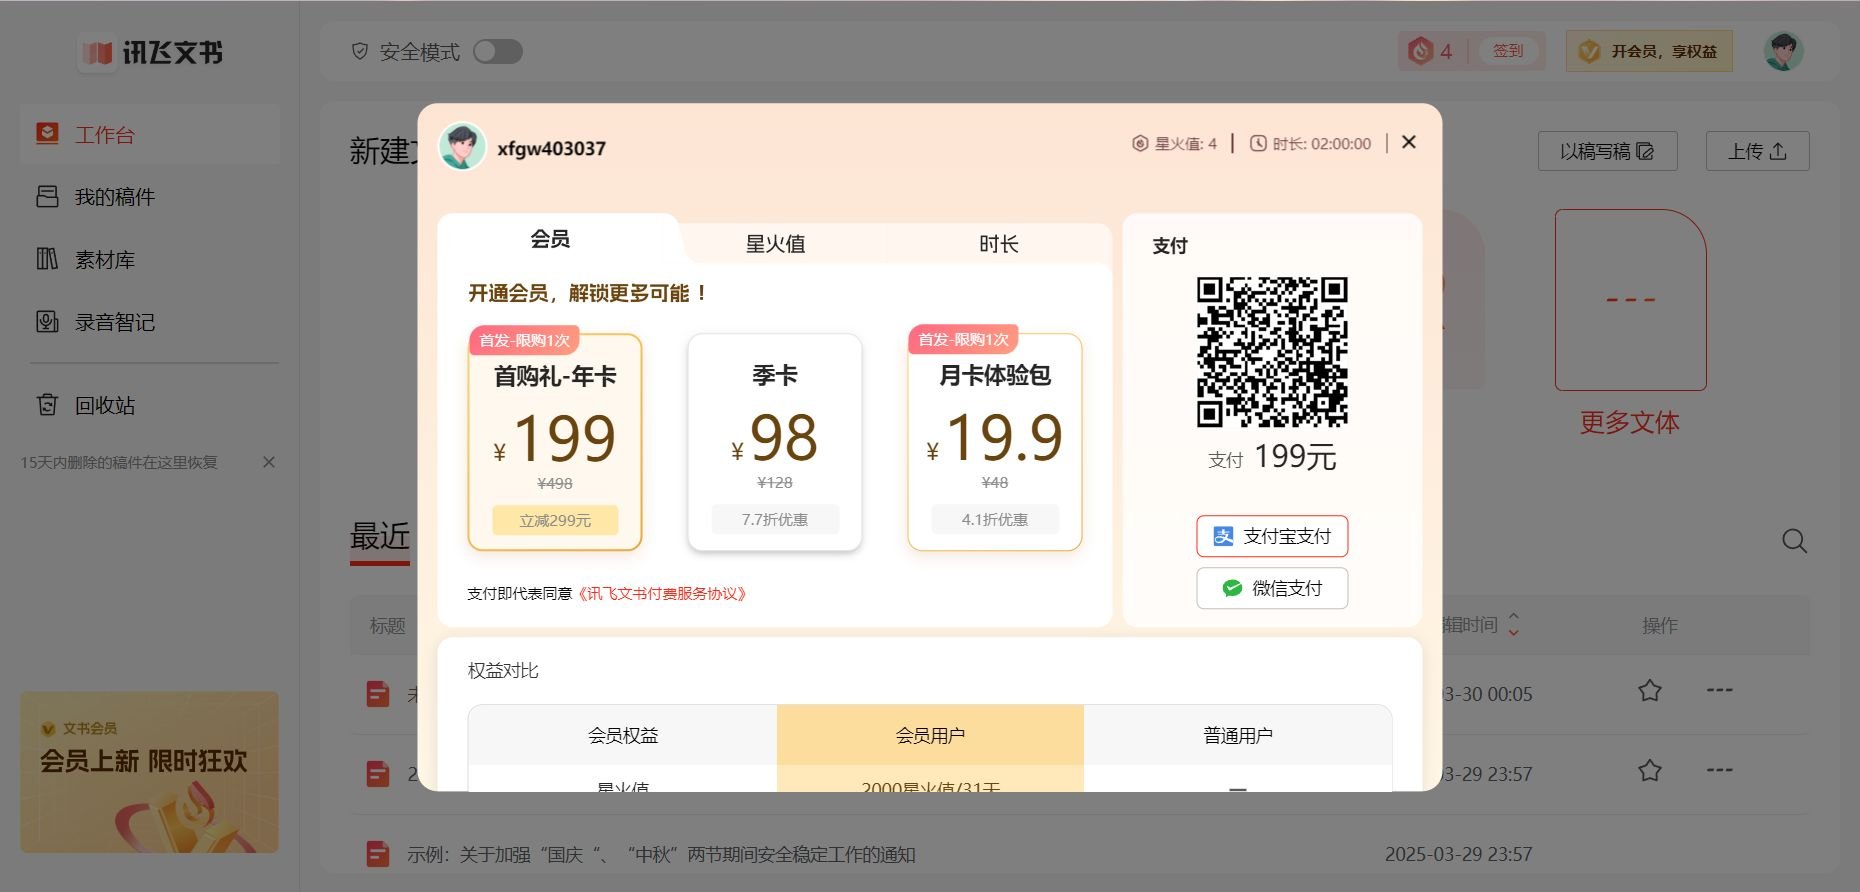Screen dimensions: 1860x892
Task: Click the 会员上新 限时狂欢 banner
Action: [x=149, y=772]
